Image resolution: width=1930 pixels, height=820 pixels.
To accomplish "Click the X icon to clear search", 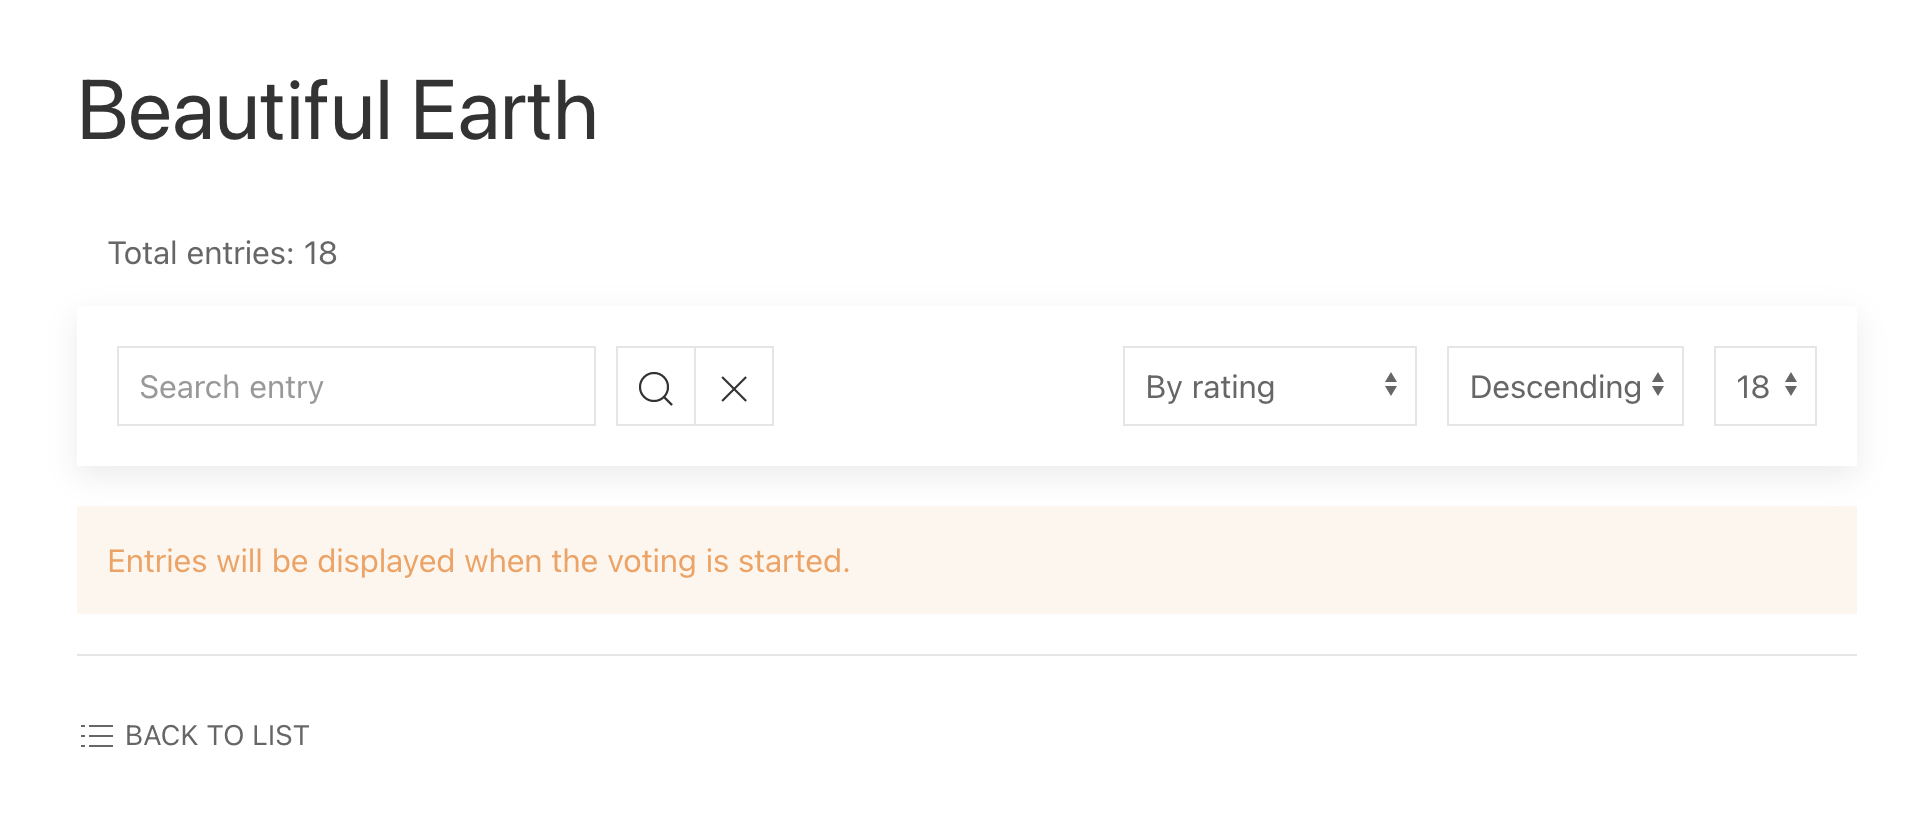I will [x=733, y=387].
